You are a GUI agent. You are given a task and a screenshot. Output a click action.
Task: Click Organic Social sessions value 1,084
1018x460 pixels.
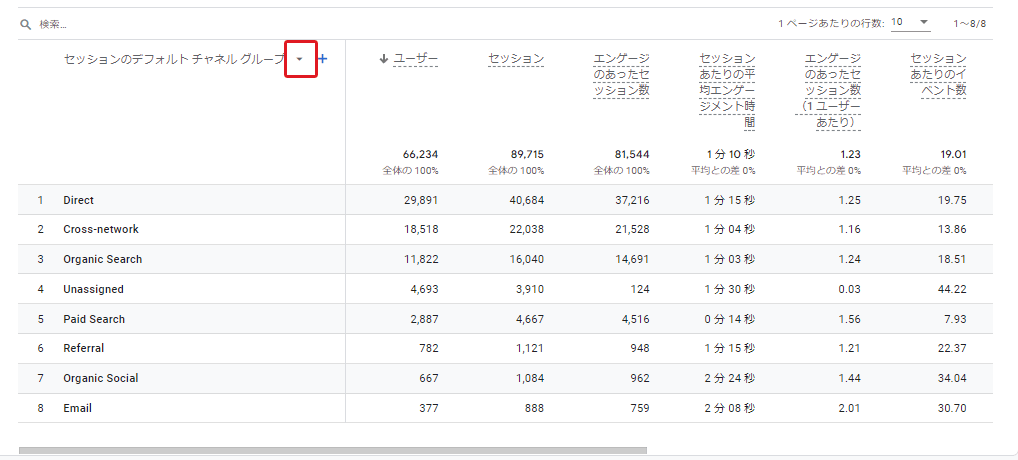[x=529, y=378]
